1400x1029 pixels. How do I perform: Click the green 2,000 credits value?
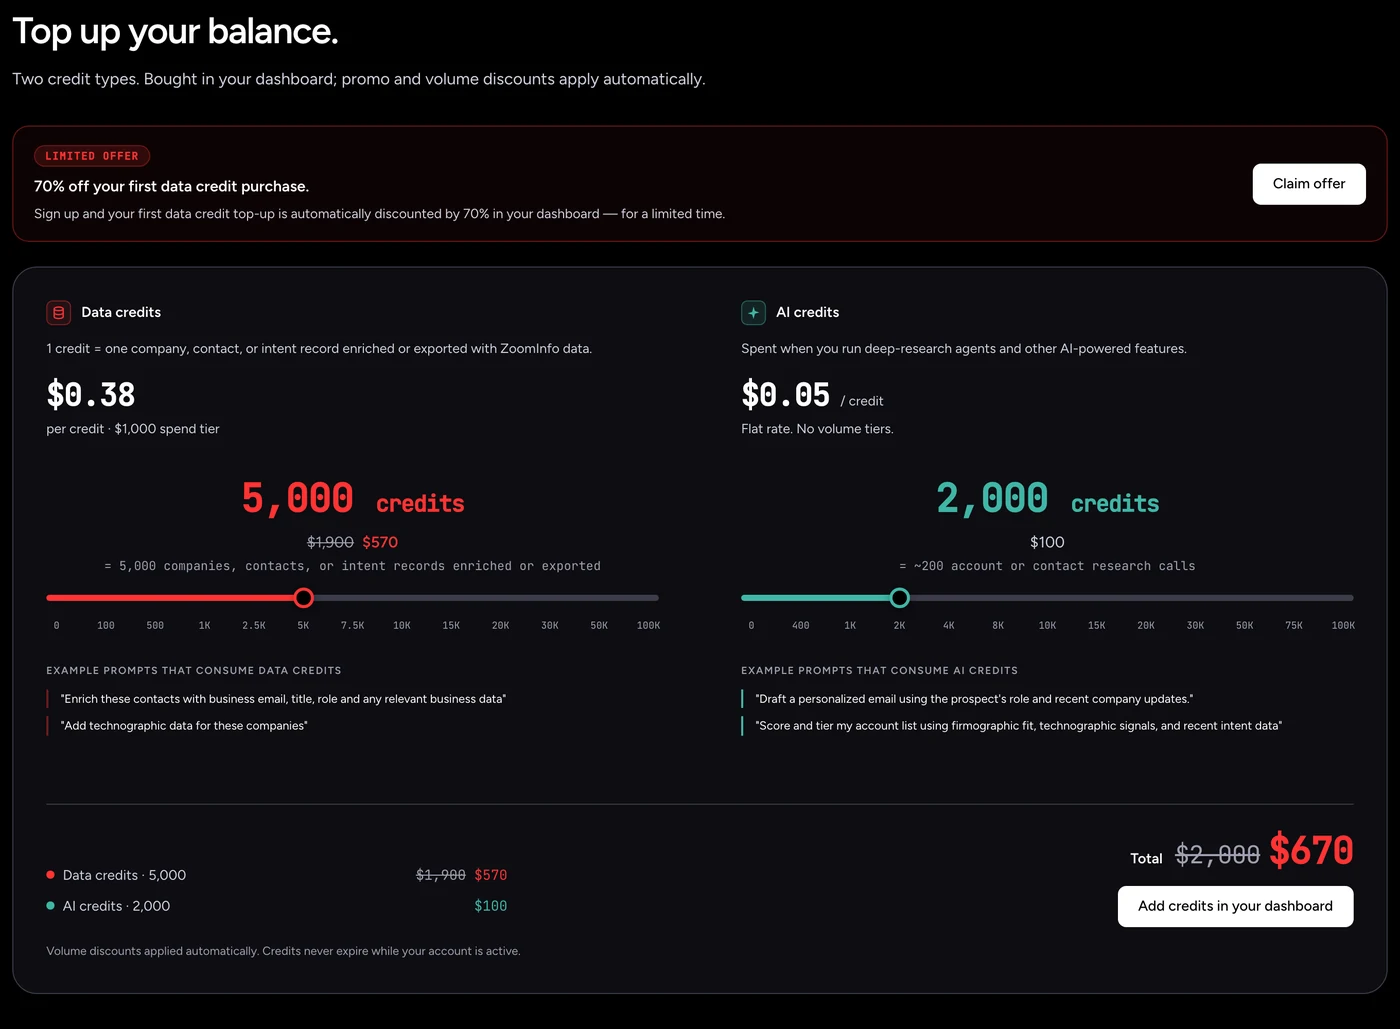1047,498
